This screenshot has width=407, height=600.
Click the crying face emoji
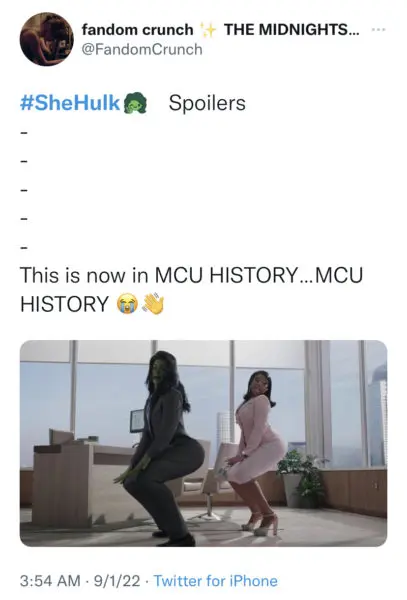point(126,304)
